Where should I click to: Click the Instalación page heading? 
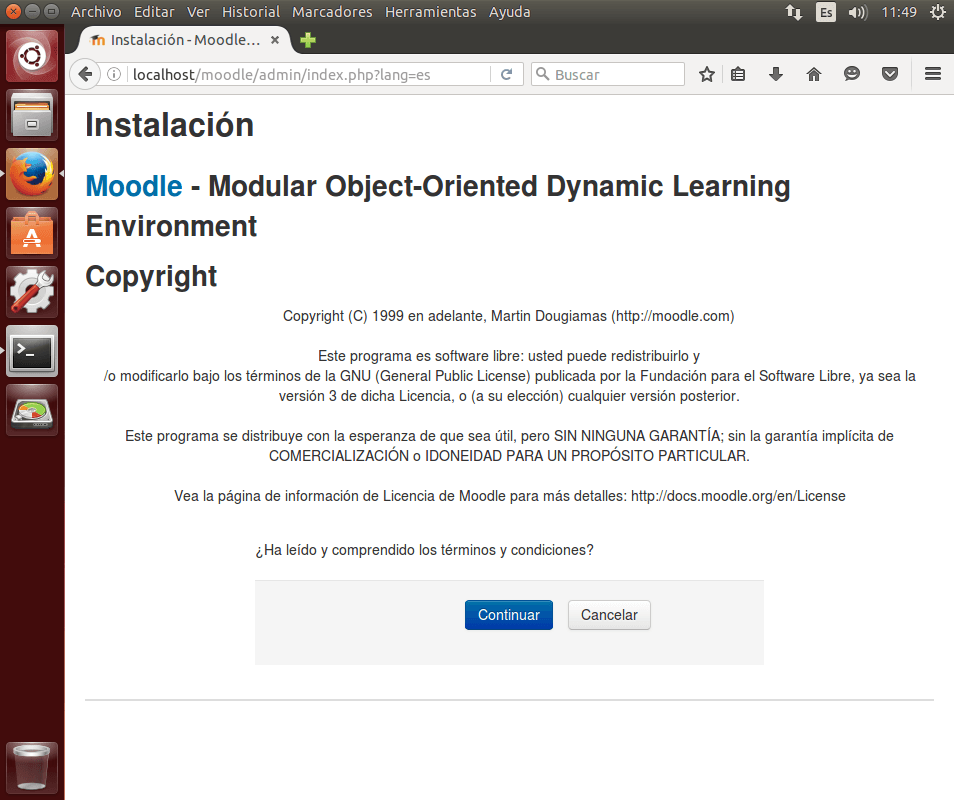pos(170,125)
